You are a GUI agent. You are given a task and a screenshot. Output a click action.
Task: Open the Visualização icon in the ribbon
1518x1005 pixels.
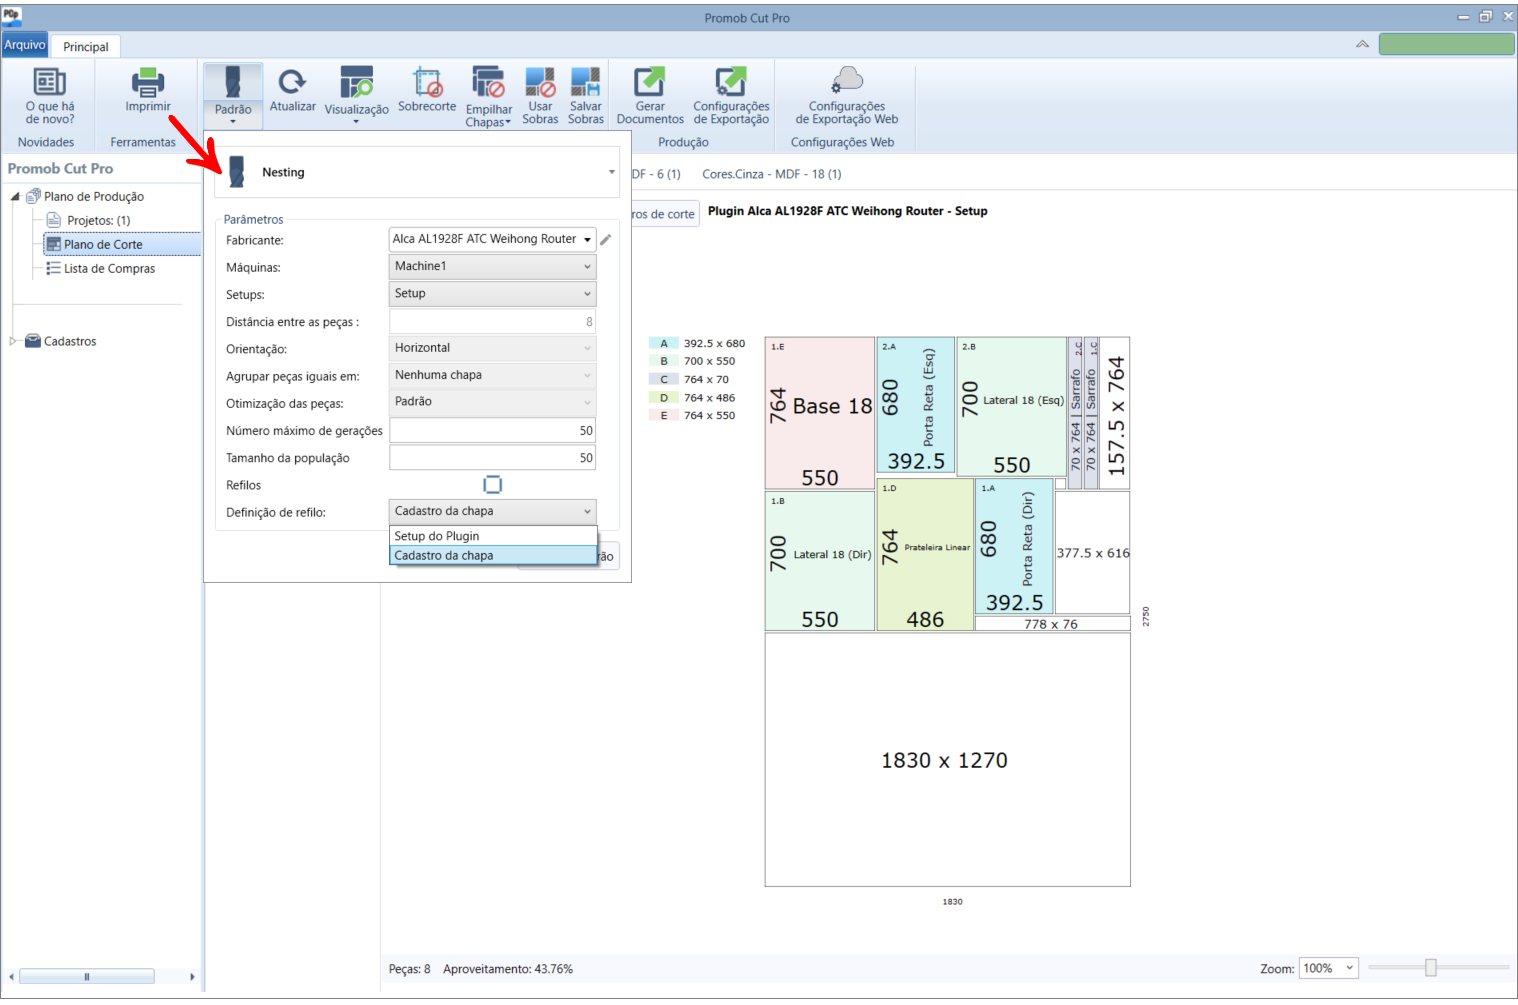click(356, 82)
